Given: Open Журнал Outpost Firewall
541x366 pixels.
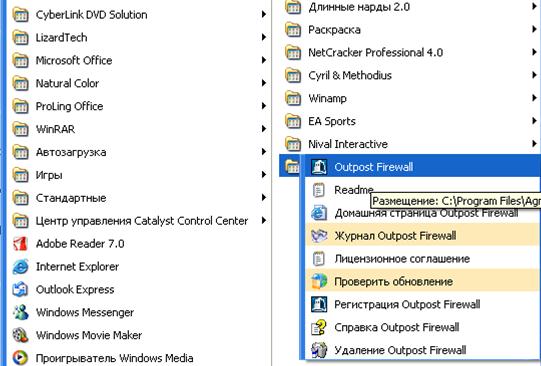Looking at the screenshot, I should (x=423, y=236).
